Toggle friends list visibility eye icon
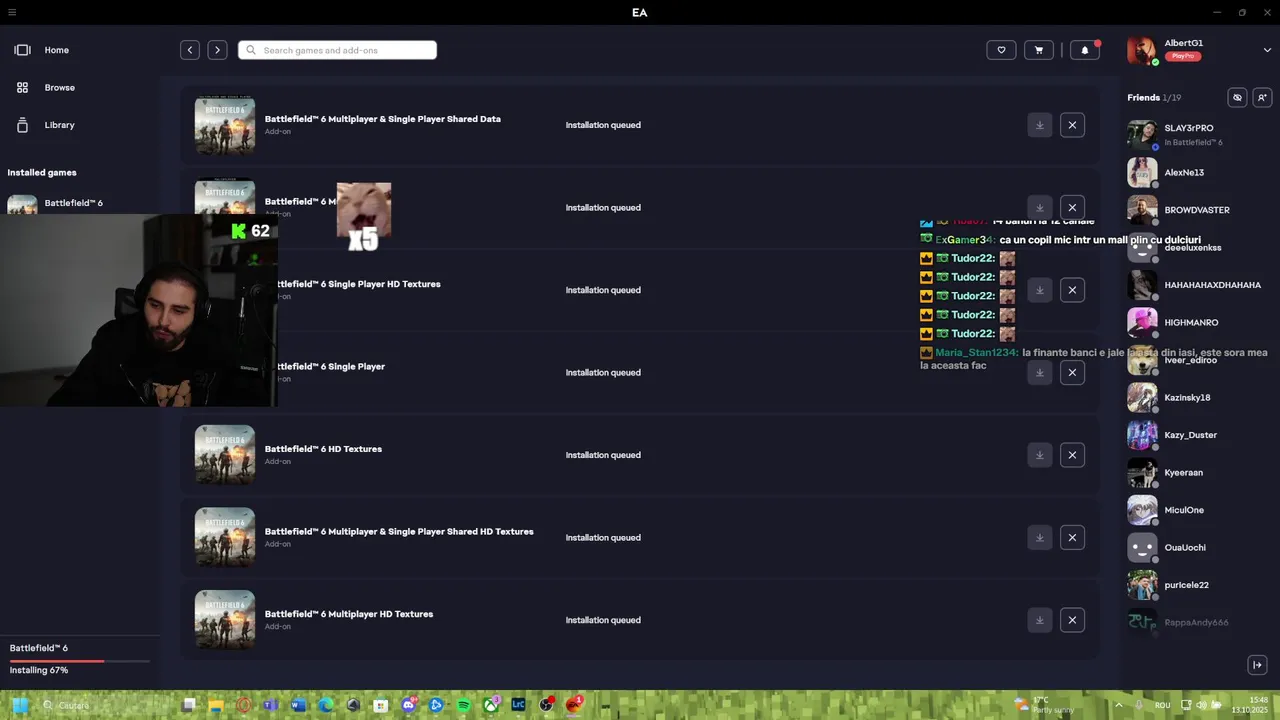 click(x=1237, y=98)
